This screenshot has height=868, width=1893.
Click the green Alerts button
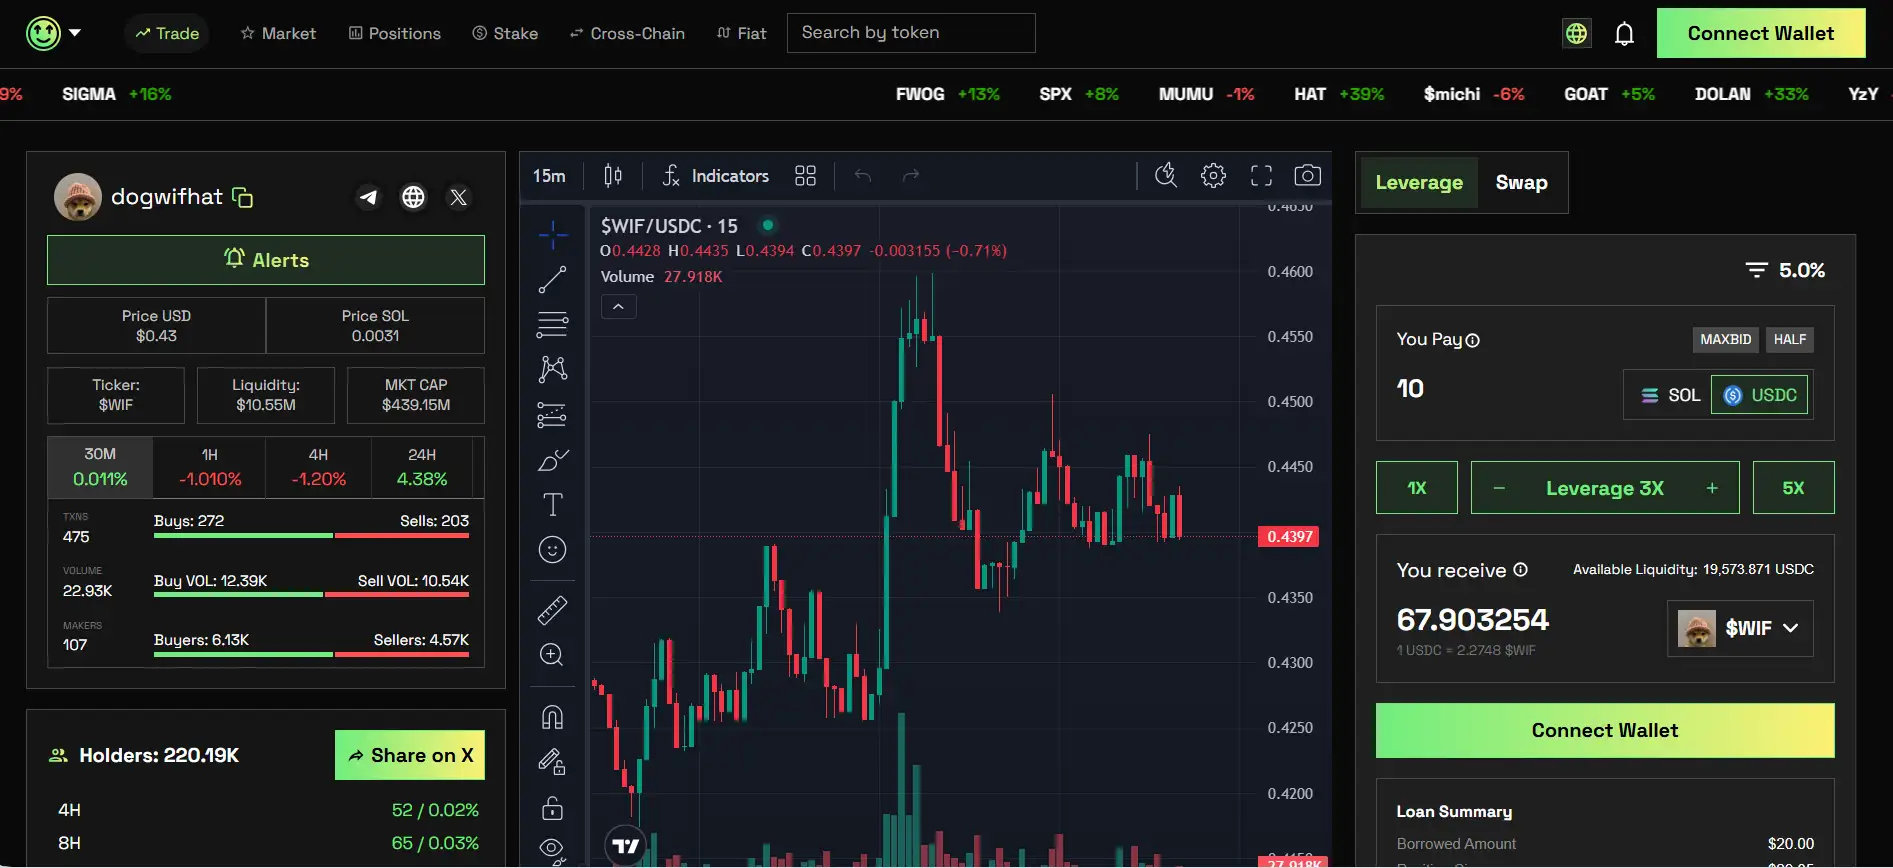coord(266,260)
